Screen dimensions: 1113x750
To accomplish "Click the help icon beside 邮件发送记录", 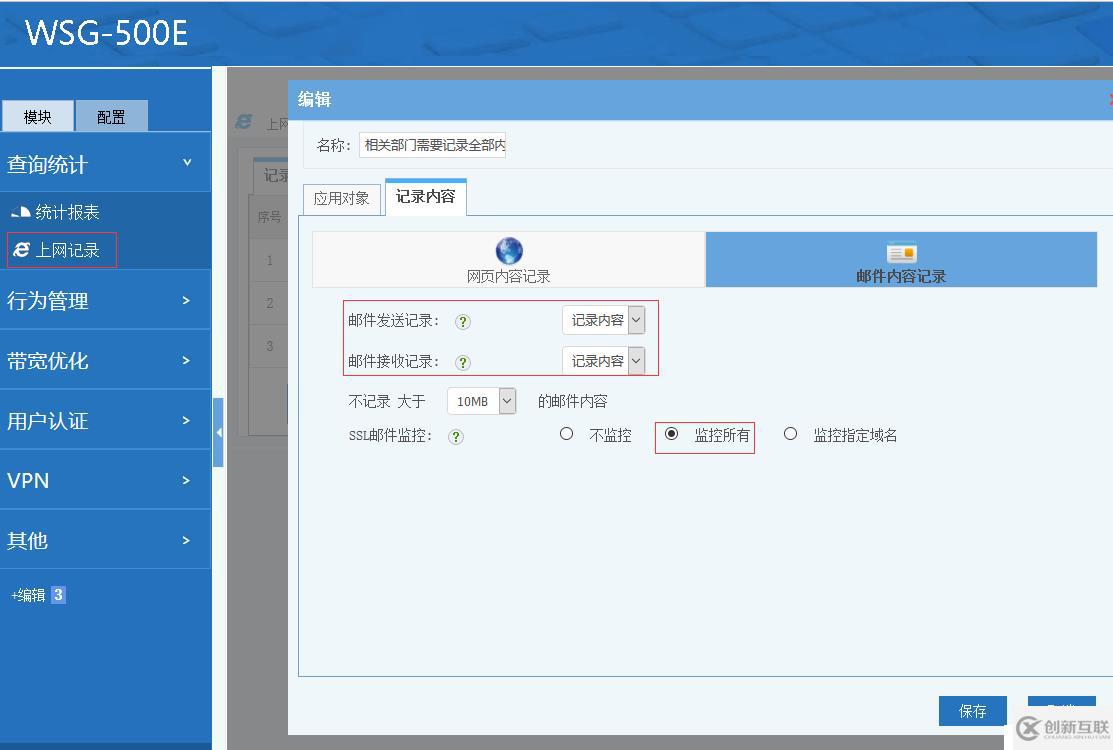I will tap(463, 321).
